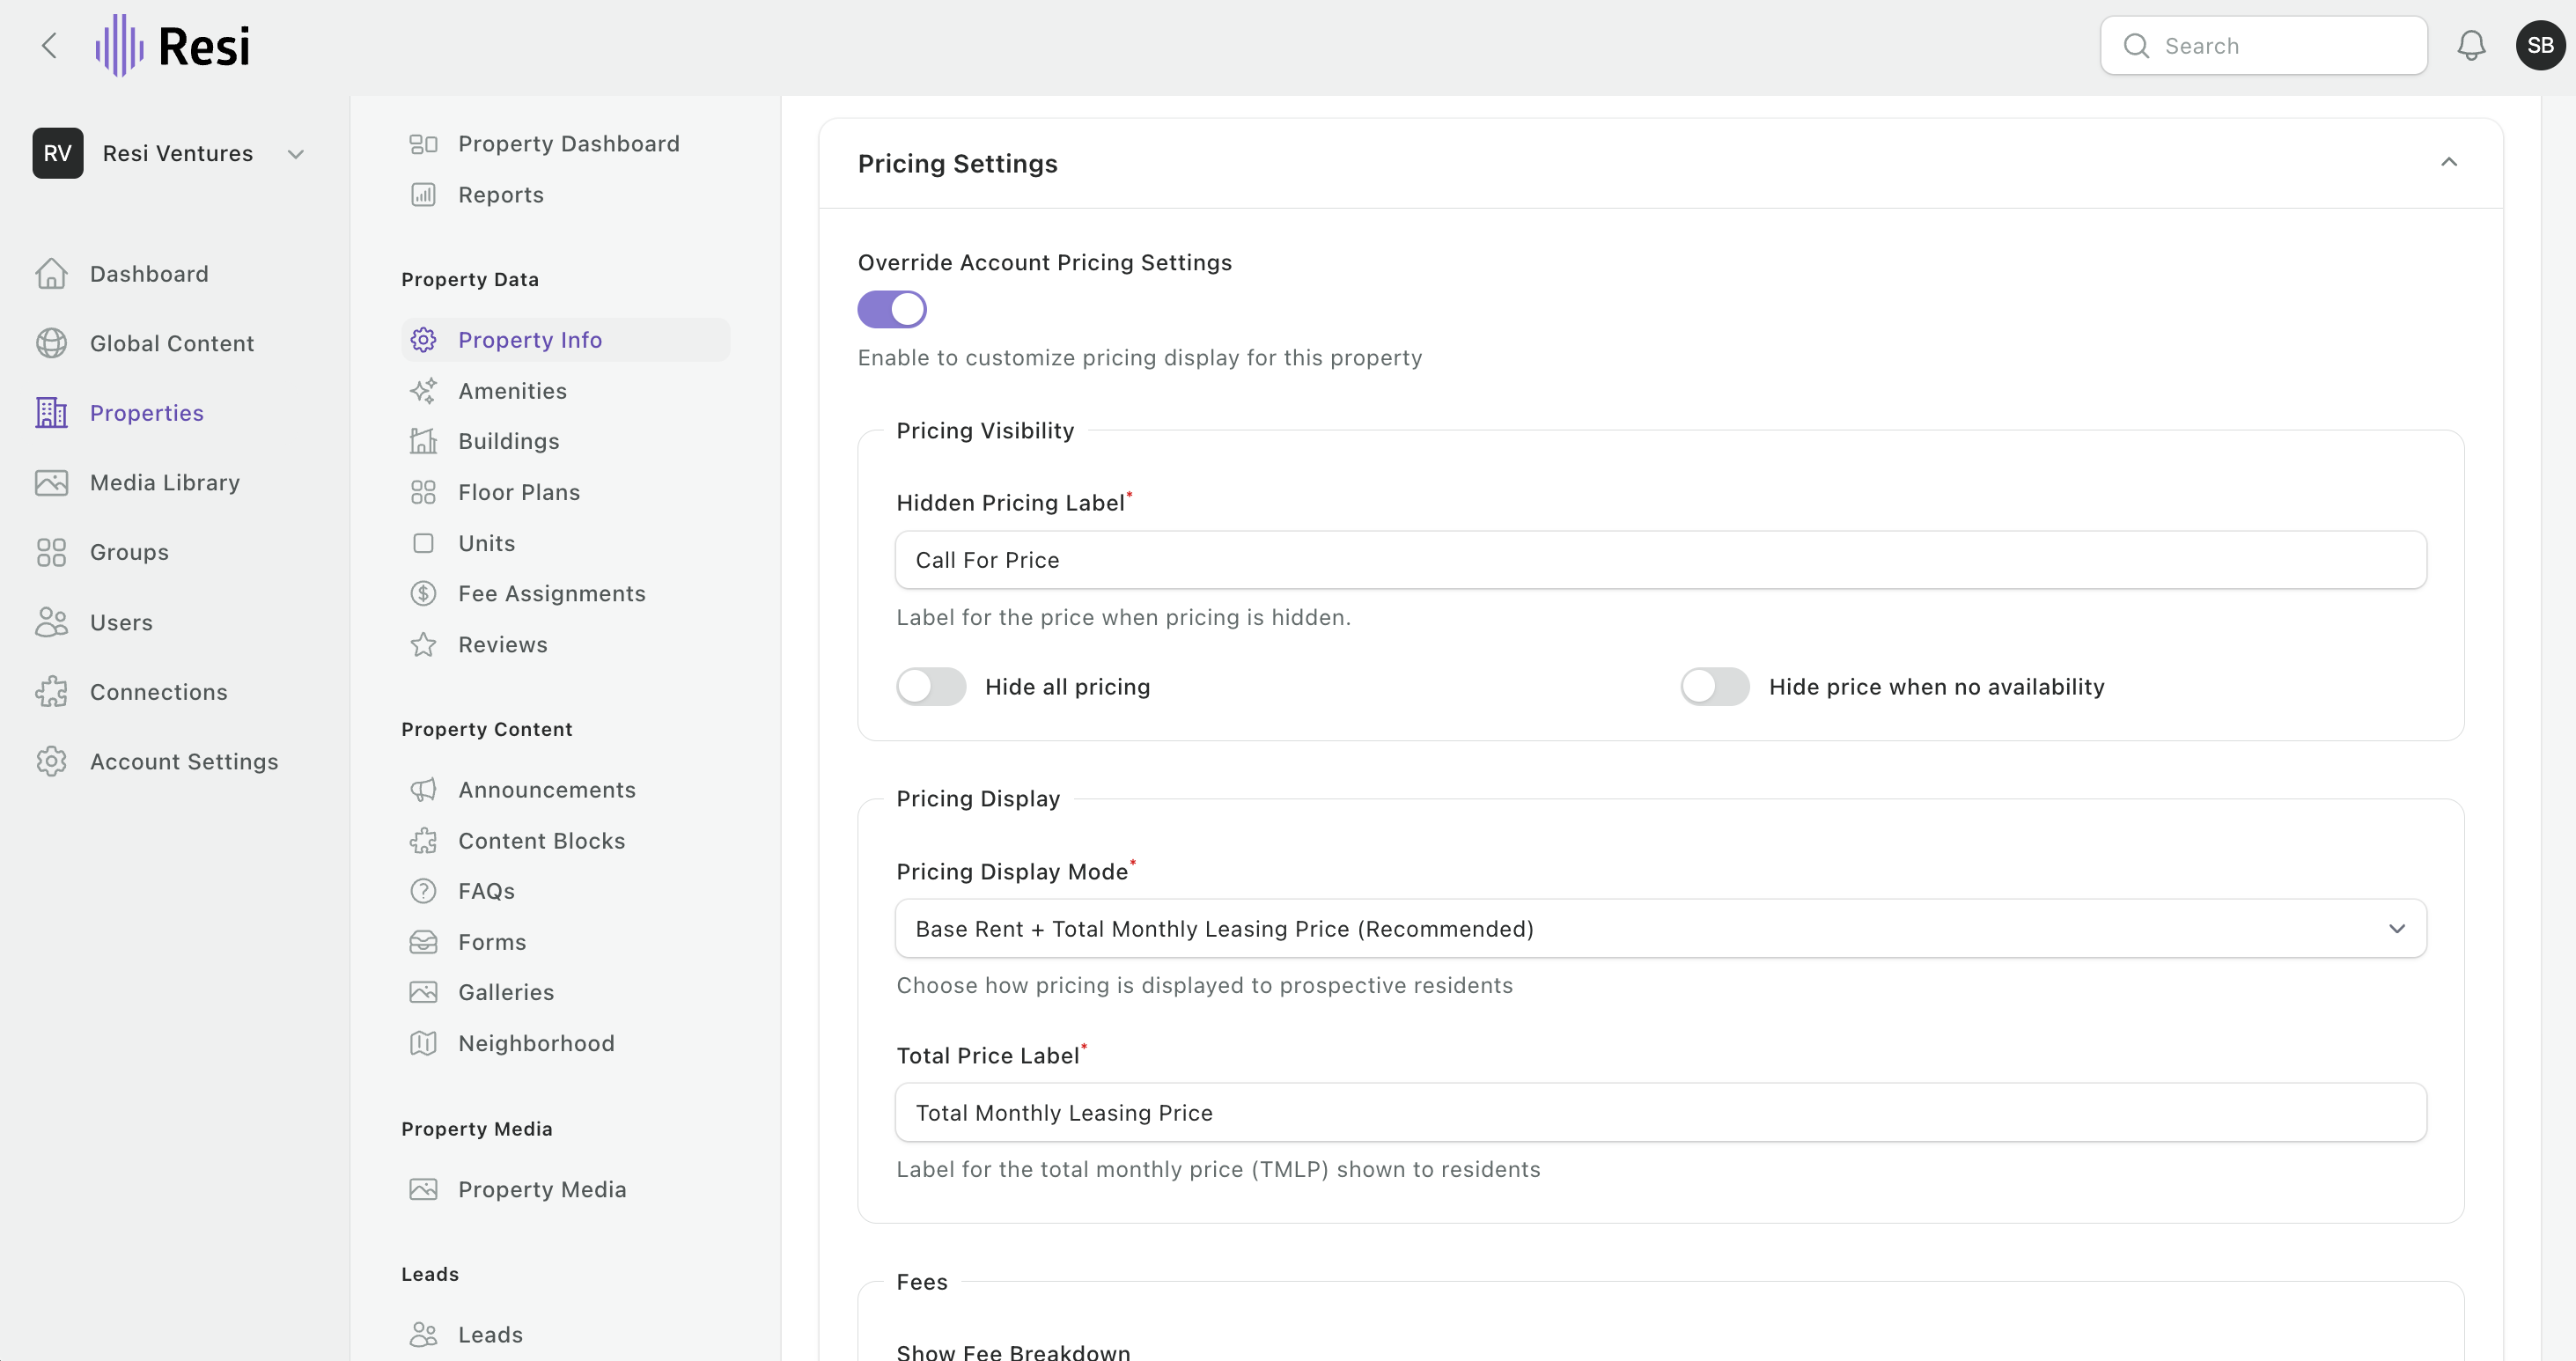Open the Leads link
Viewport: 2576px width, 1361px height.
tap(491, 1335)
